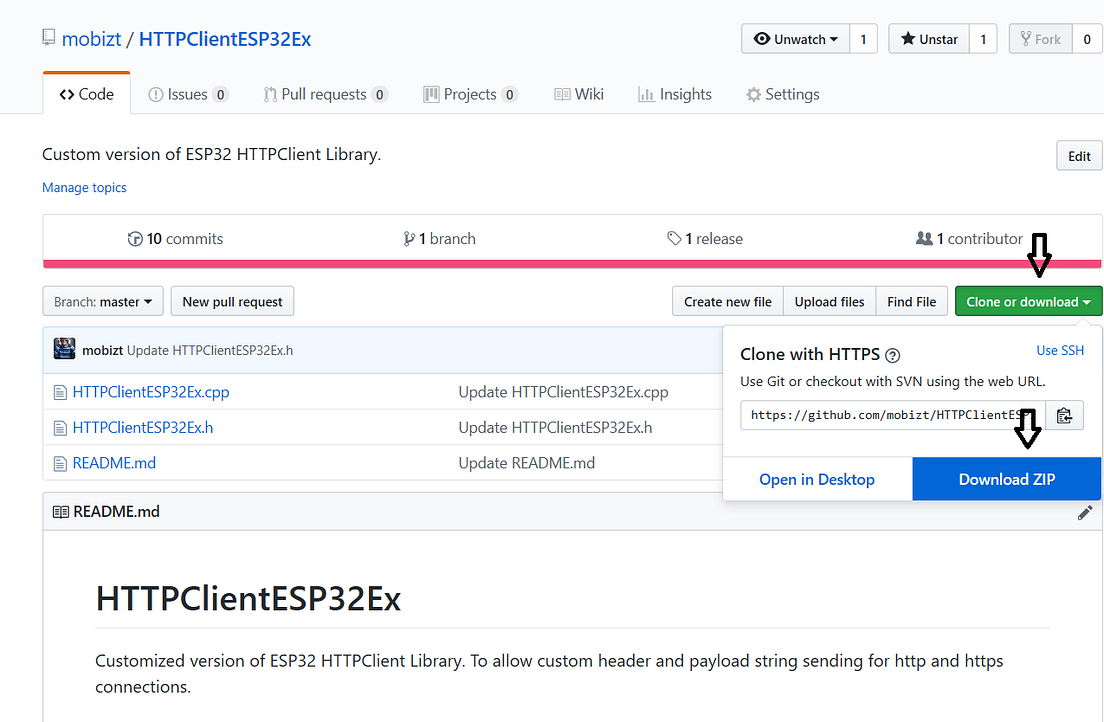
Task: Open HTTPClientESP32Ex.cpp file
Action: (x=151, y=392)
